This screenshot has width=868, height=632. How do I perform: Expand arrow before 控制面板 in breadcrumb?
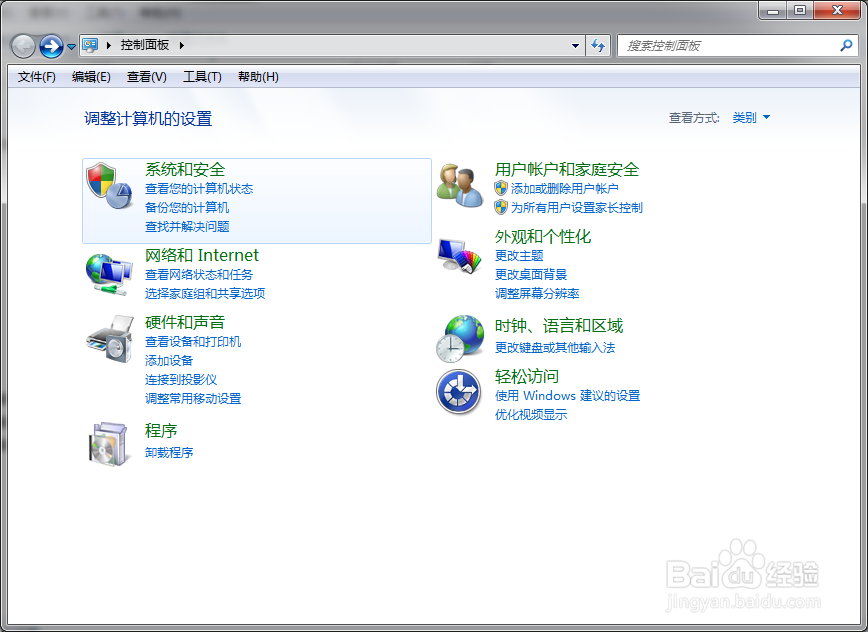pos(108,45)
